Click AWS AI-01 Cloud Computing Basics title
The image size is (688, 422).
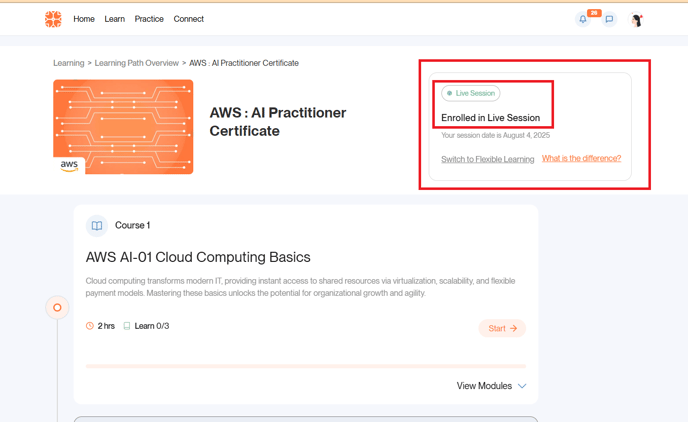(x=198, y=257)
